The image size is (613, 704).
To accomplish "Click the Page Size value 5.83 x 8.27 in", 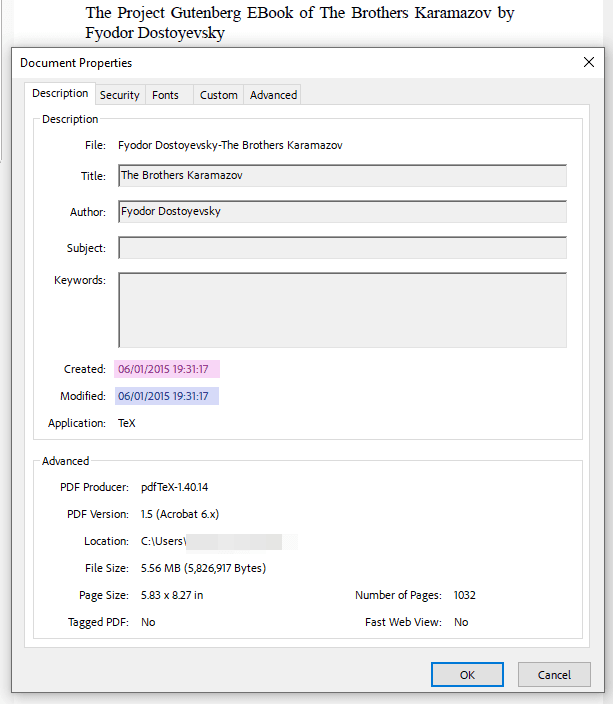I will tap(172, 595).
